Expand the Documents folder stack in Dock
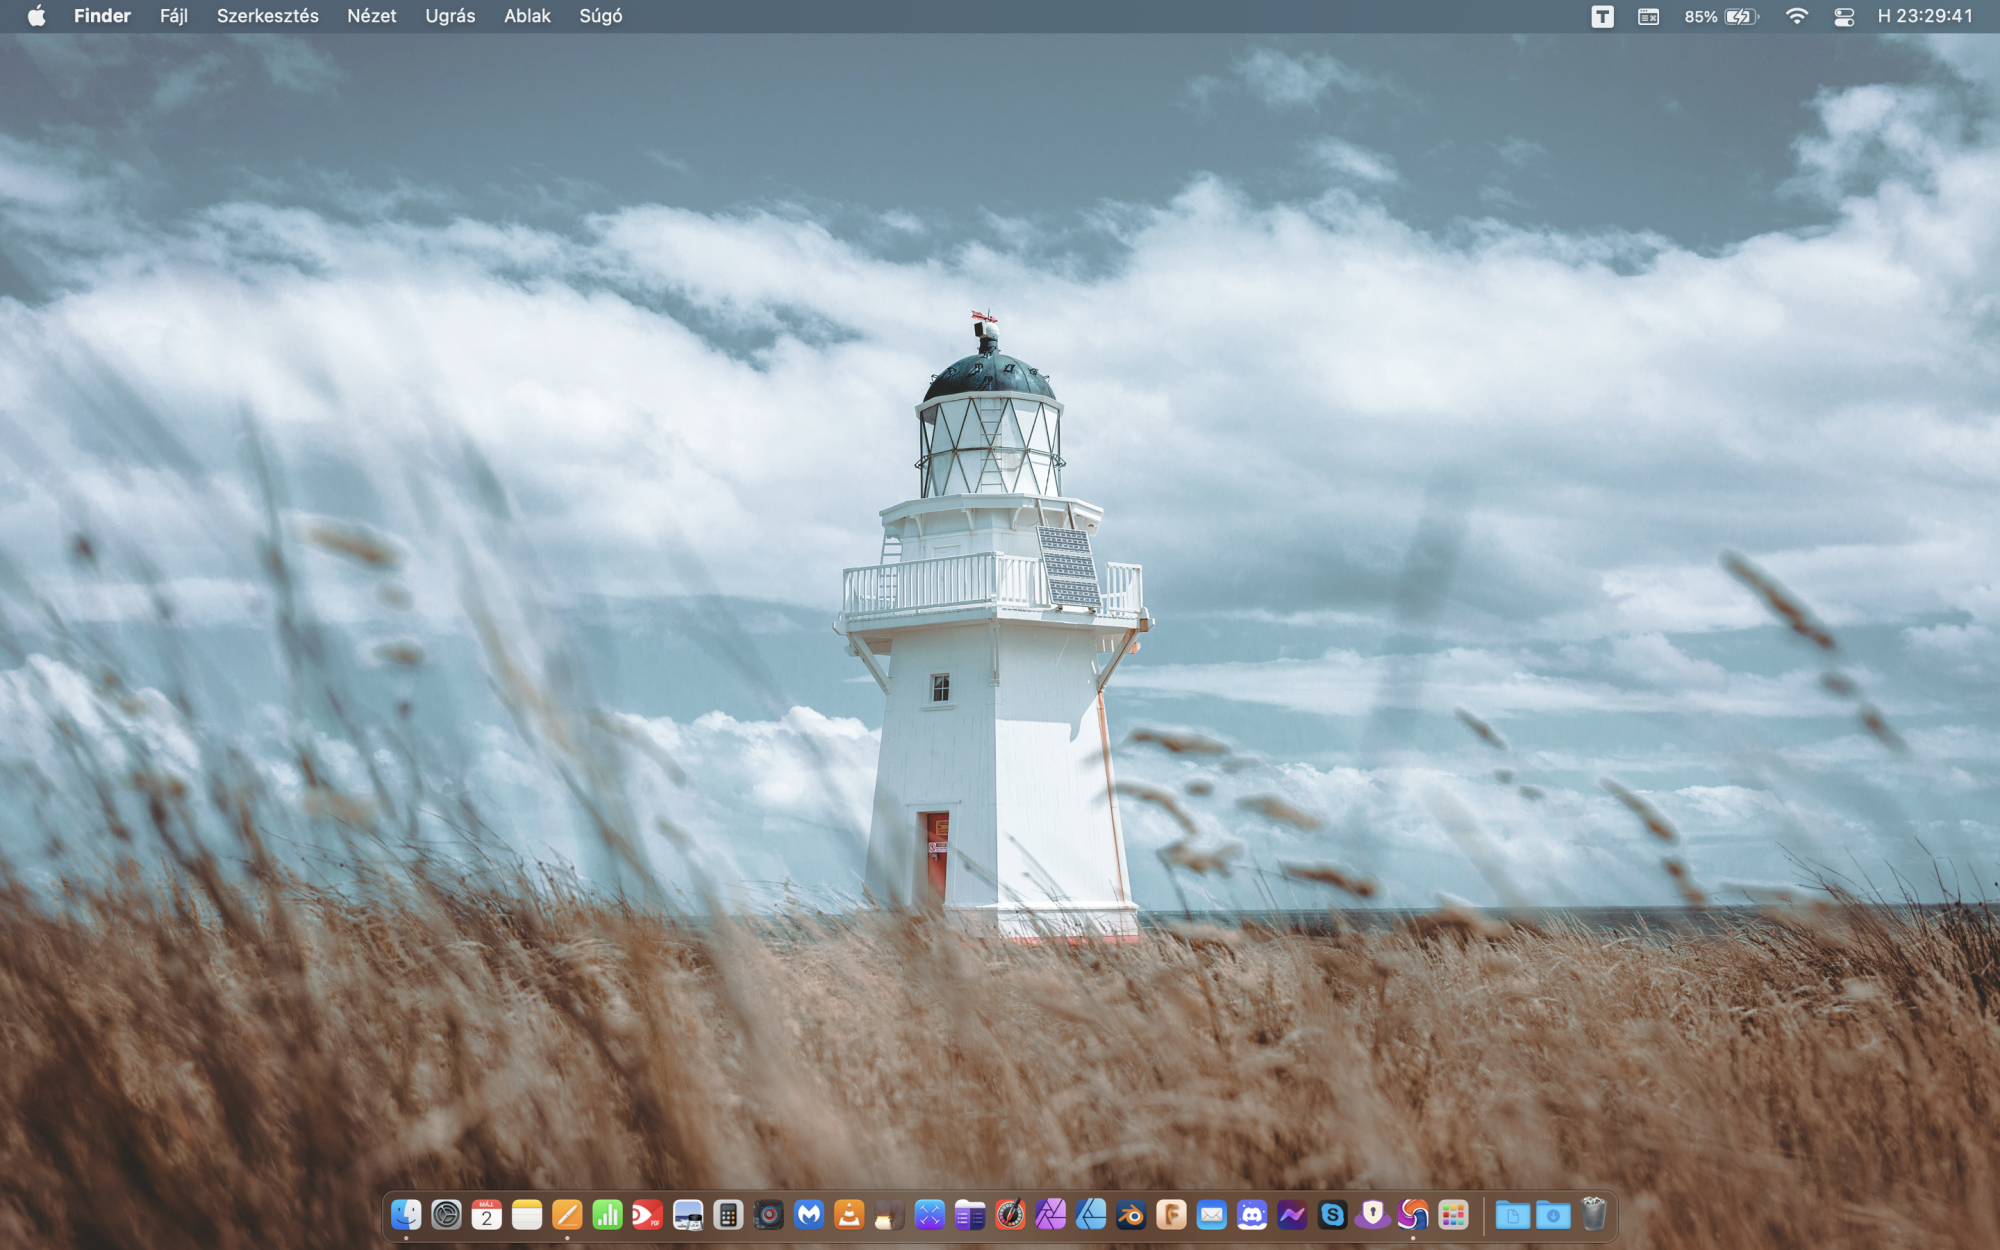This screenshot has width=2000, height=1250. click(x=1512, y=1215)
